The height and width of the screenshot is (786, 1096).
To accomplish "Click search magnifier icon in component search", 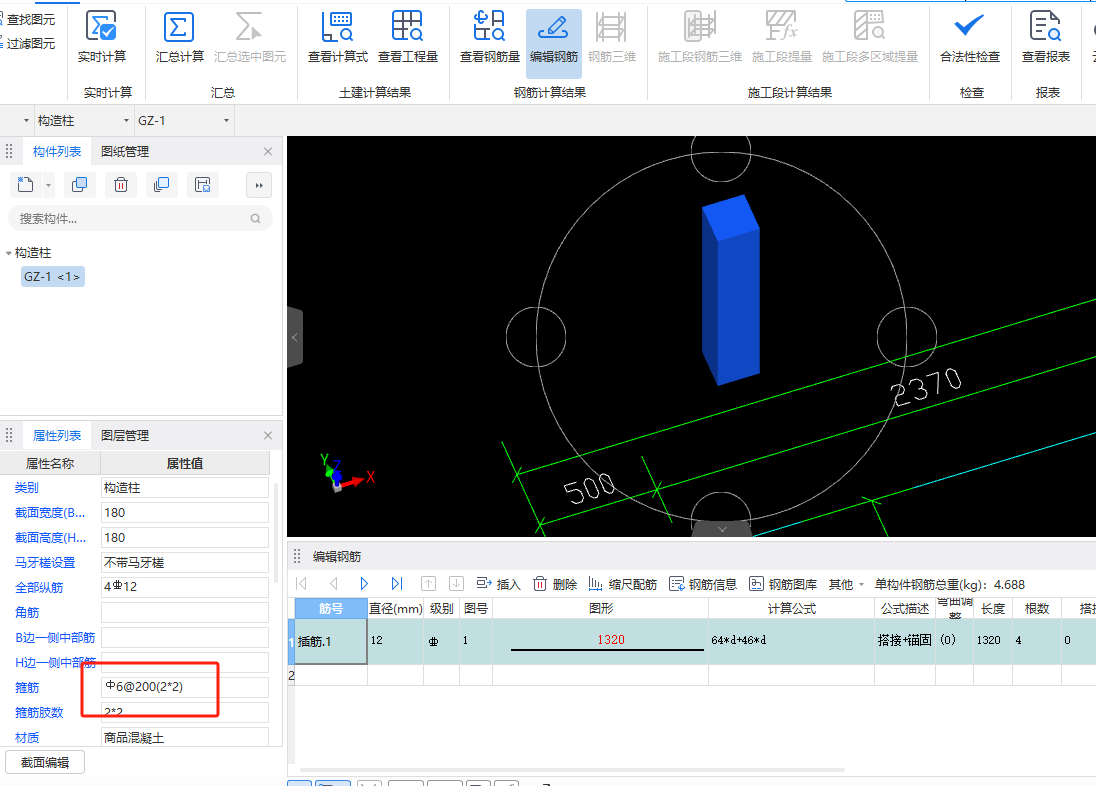I will (256, 219).
